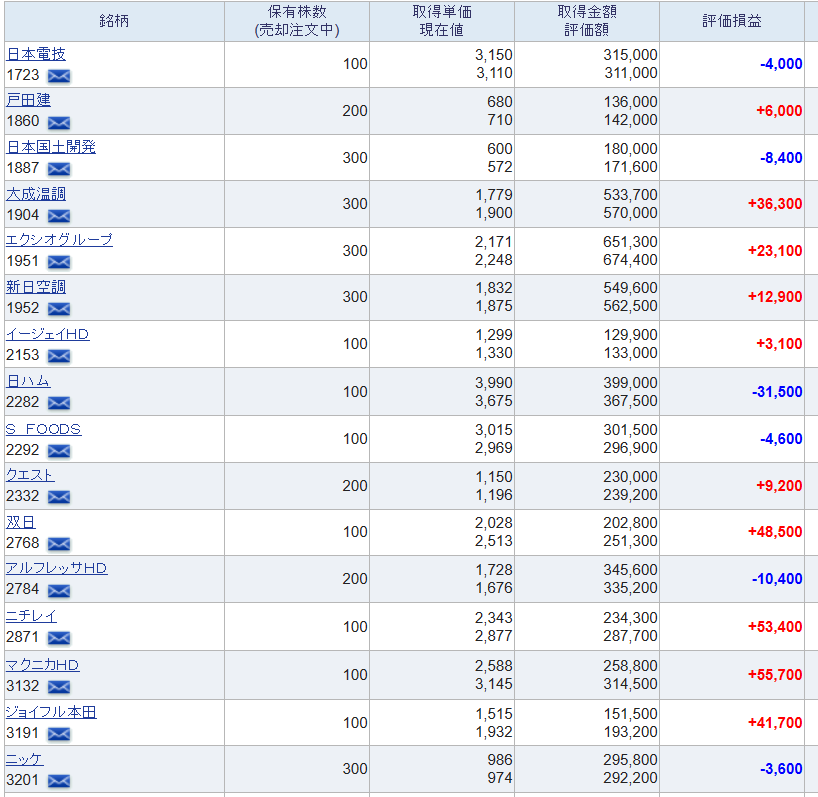
Task: Click the エクシオグループ link
Action: (59, 240)
